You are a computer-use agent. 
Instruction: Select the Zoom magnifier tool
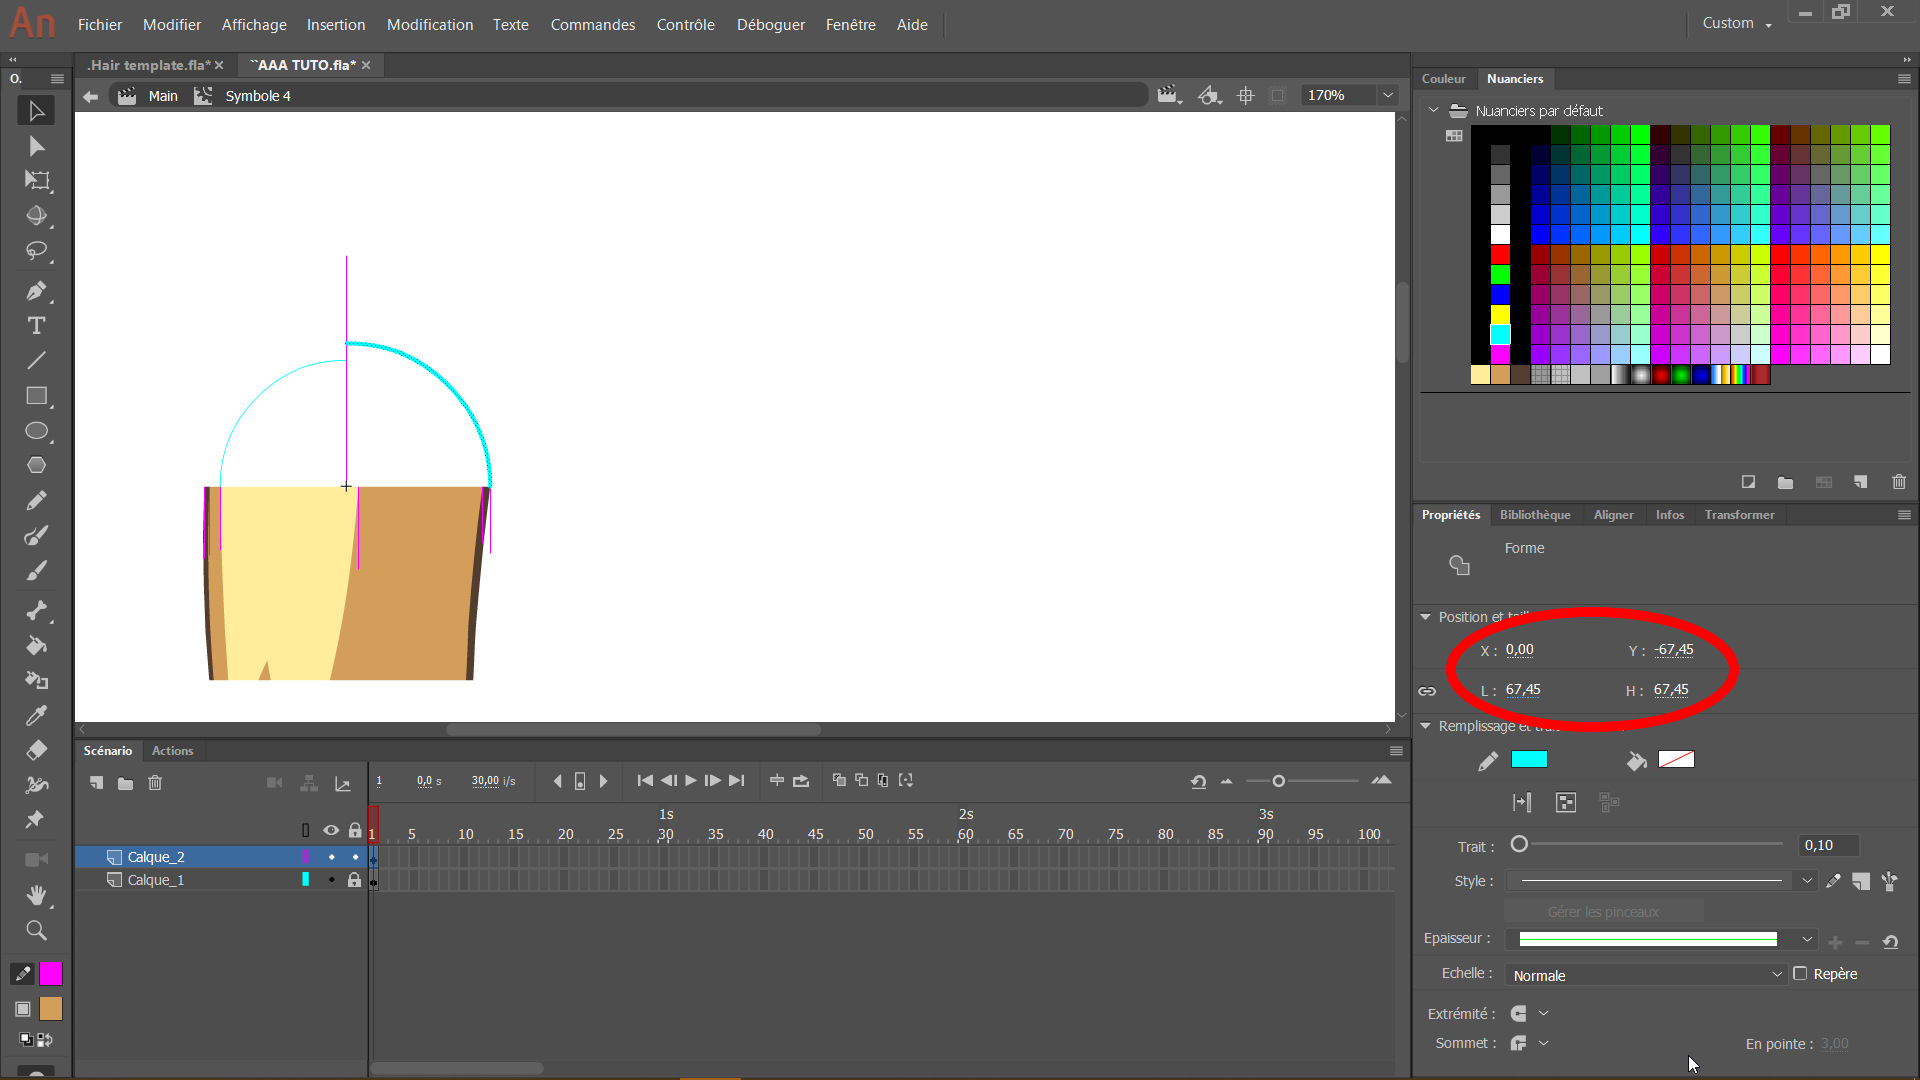(x=36, y=931)
